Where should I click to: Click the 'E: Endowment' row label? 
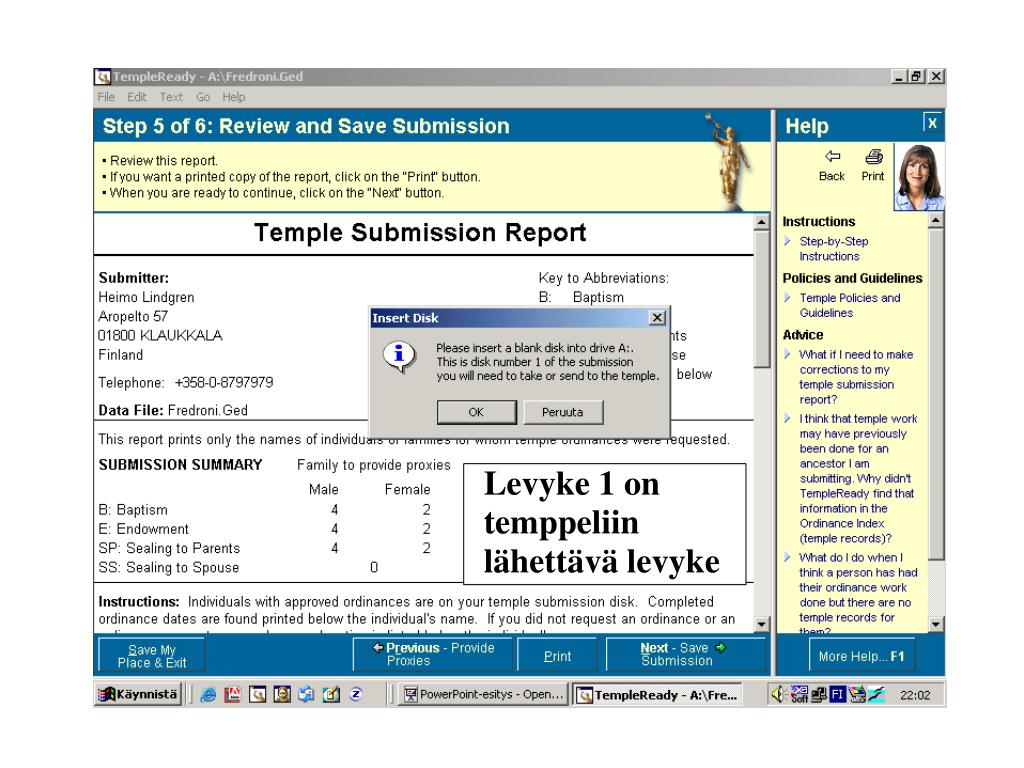(x=144, y=528)
